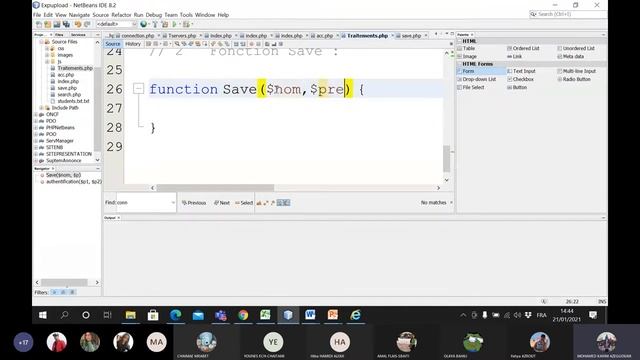
Task: Open the Tools menu
Action: coord(186,15)
